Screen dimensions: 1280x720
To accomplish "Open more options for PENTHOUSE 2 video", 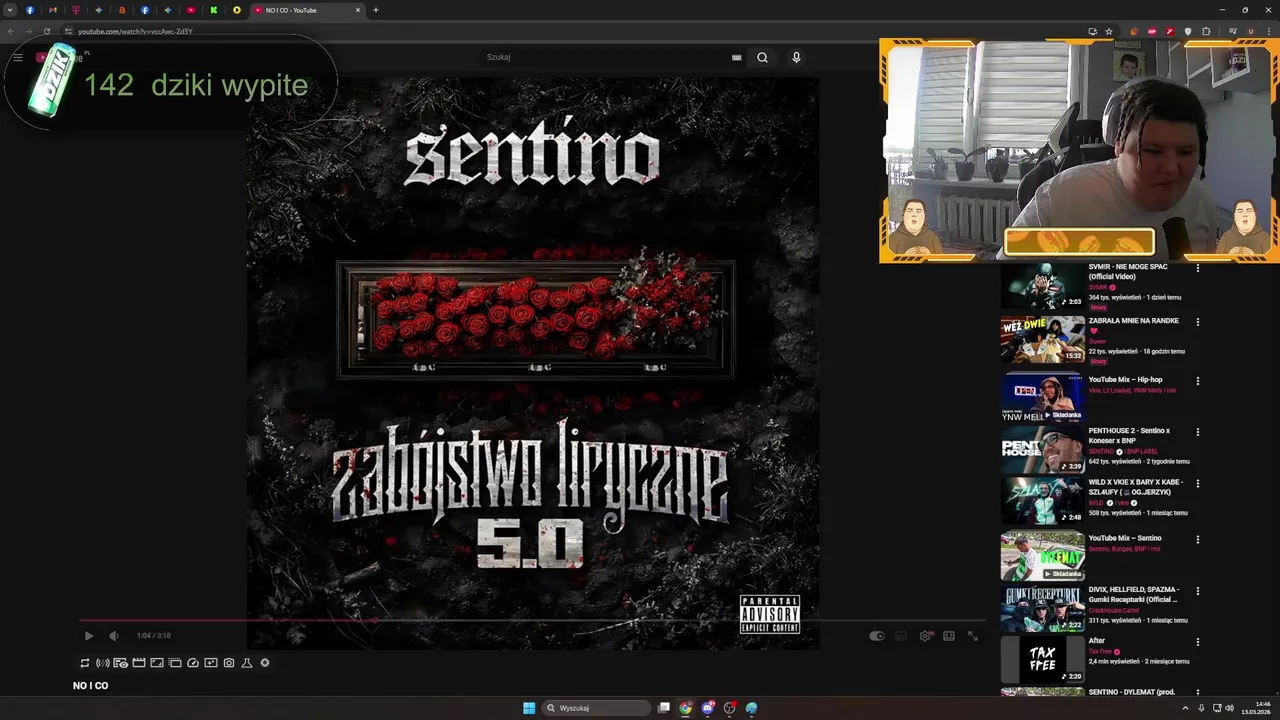I will tap(1197, 432).
